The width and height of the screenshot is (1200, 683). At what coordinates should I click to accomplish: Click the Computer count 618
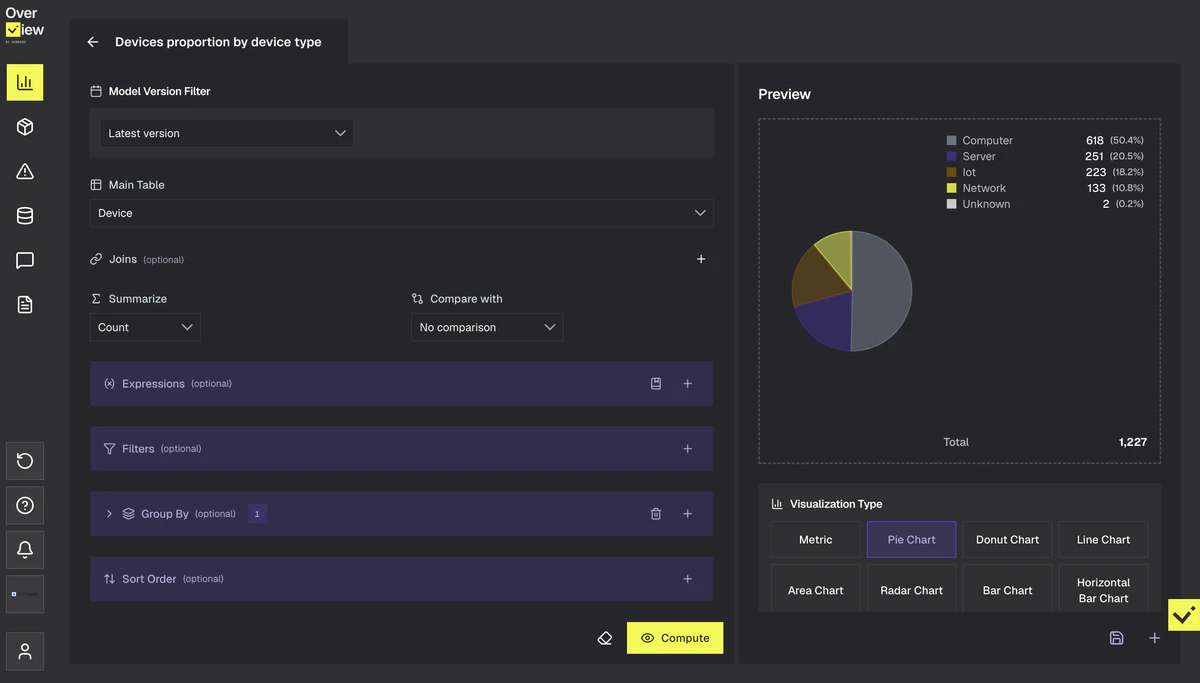1095,141
